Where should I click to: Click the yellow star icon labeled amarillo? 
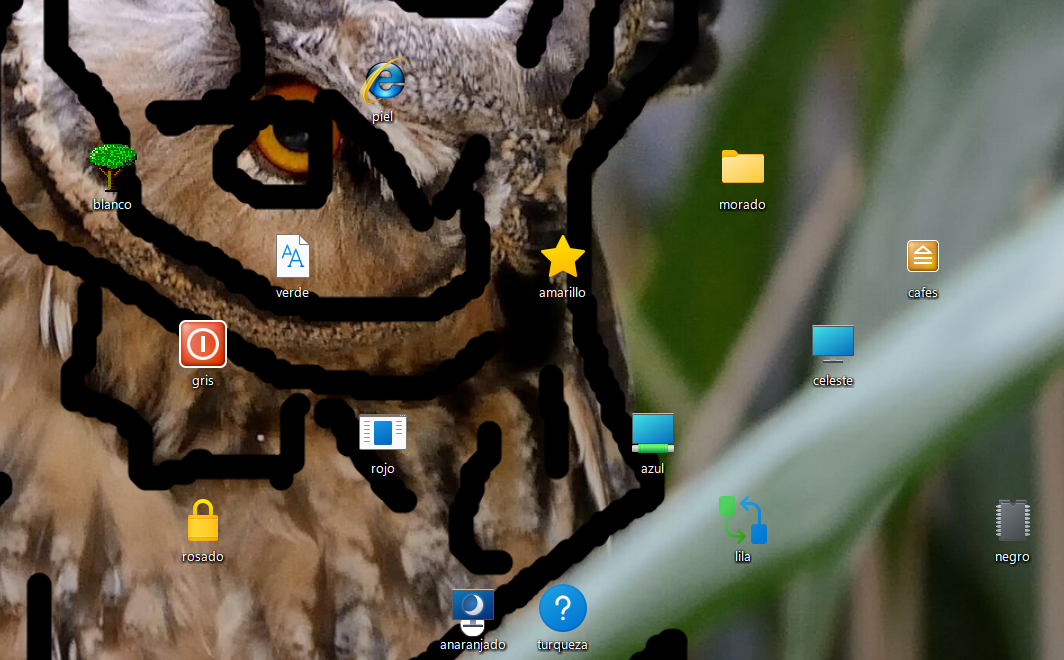pos(562,257)
